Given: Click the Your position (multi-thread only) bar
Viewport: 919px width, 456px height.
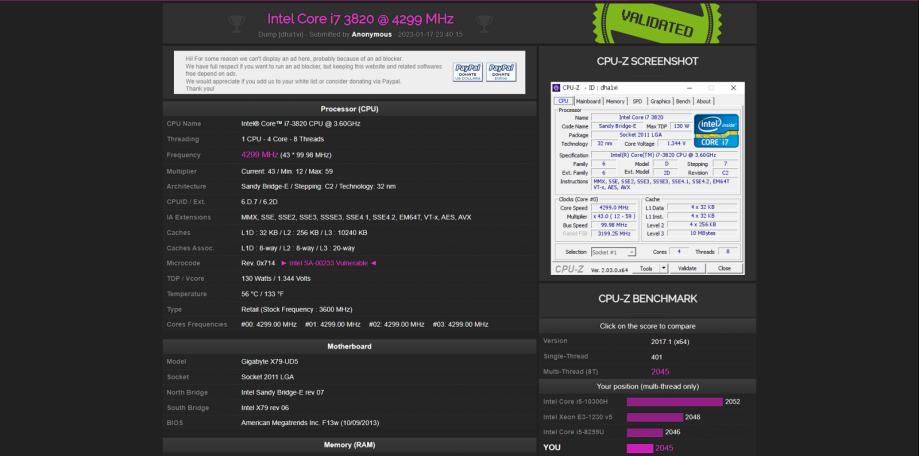Looking at the screenshot, I should [648, 387].
